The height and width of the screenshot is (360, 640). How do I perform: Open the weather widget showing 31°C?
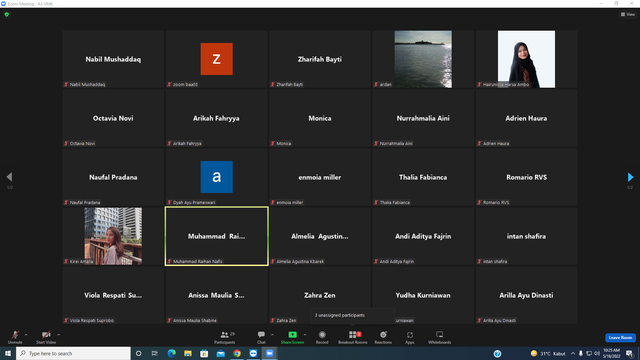pos(548,353)
